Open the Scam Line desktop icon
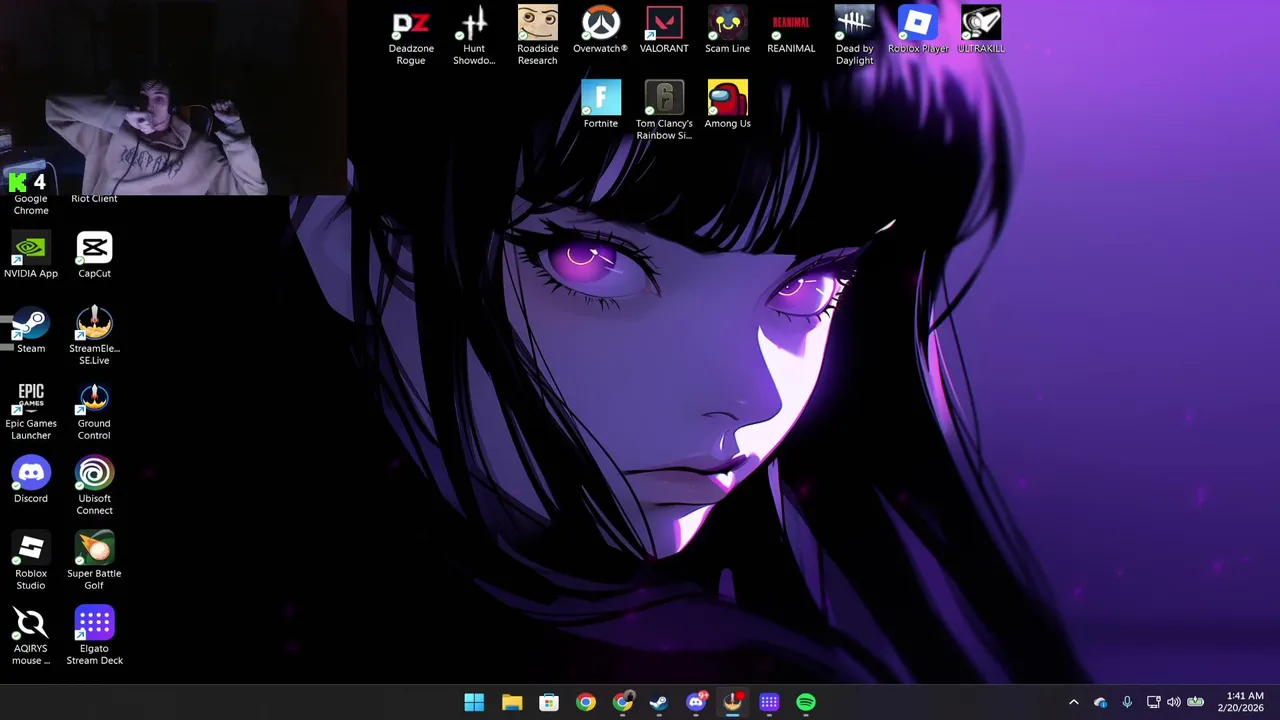This screenshot has width=1280, height=720. (x=727, y=30)
